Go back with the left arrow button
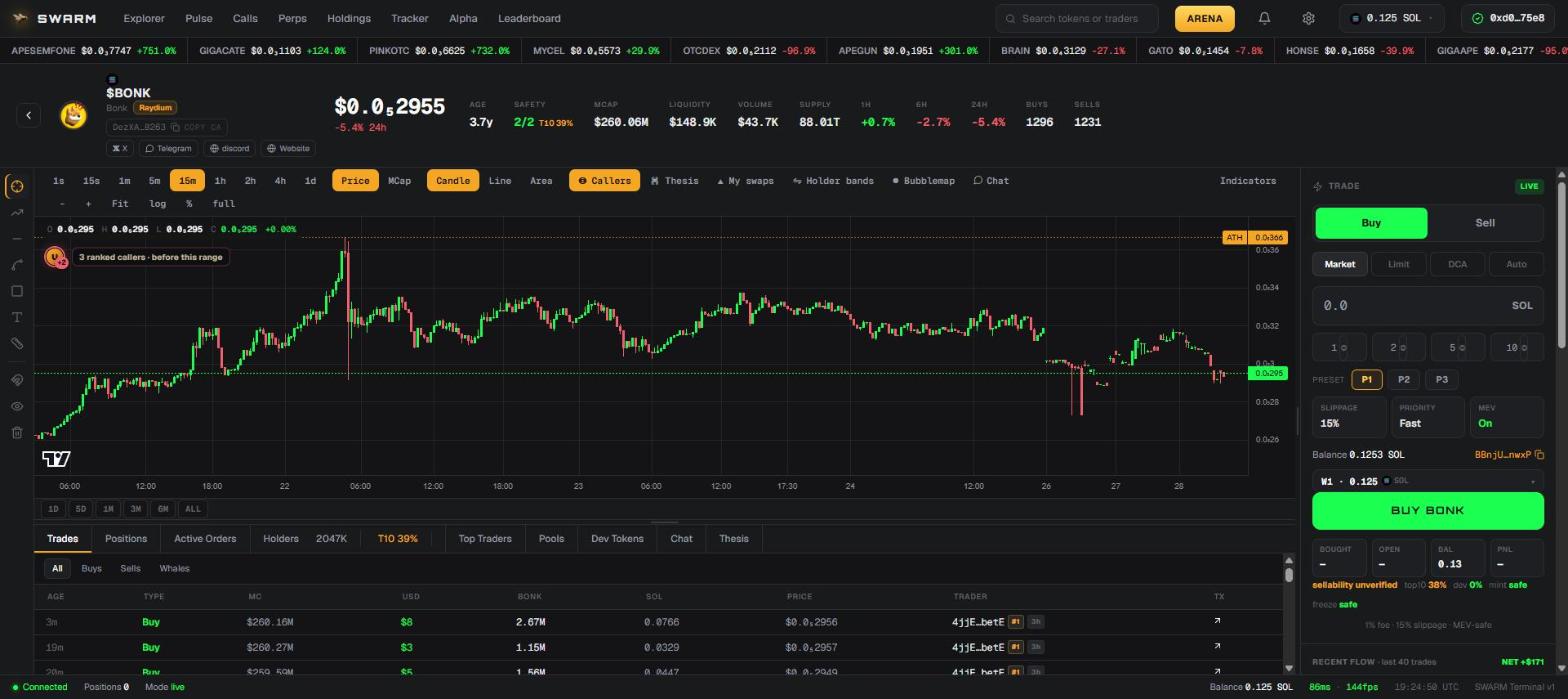This screenshot has width=1568, height=699. coord(29,116)
